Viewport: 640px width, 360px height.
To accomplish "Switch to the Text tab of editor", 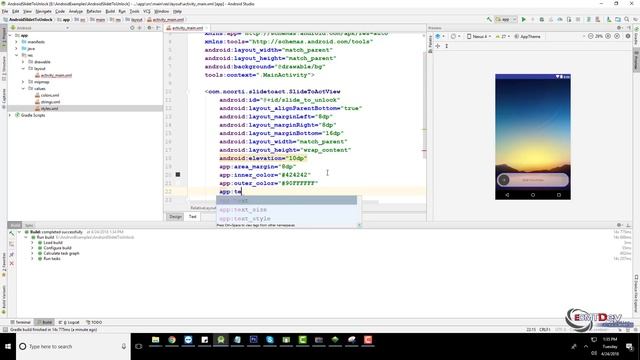I will pyautogui.click(x=192, y=217).
